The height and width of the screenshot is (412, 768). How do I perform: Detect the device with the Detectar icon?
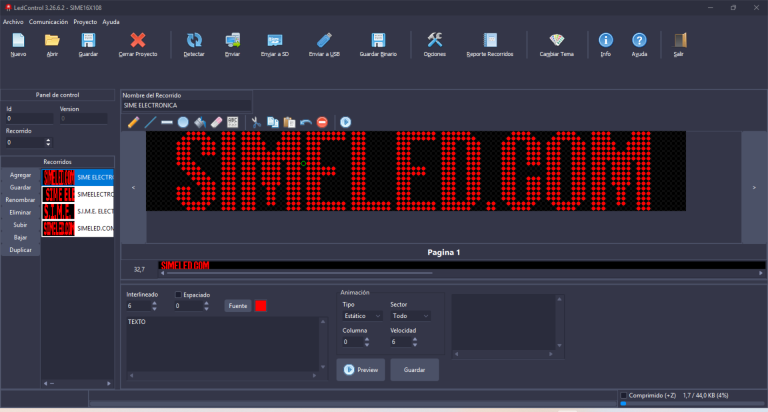point(194,40)
